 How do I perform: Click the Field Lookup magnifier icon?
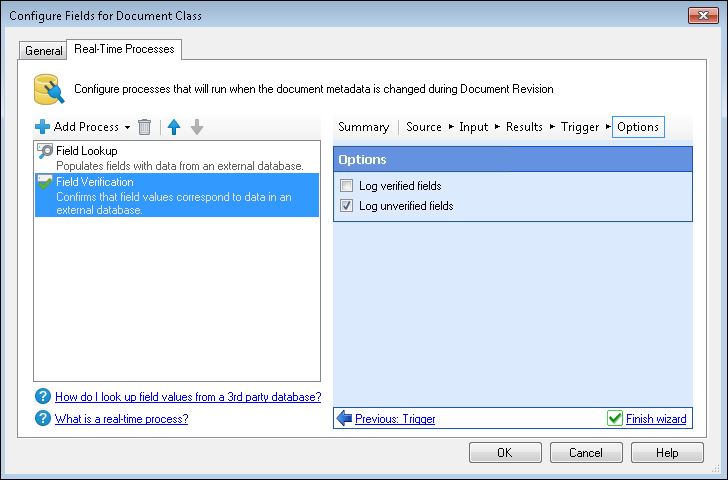click(x=45, y=151)
